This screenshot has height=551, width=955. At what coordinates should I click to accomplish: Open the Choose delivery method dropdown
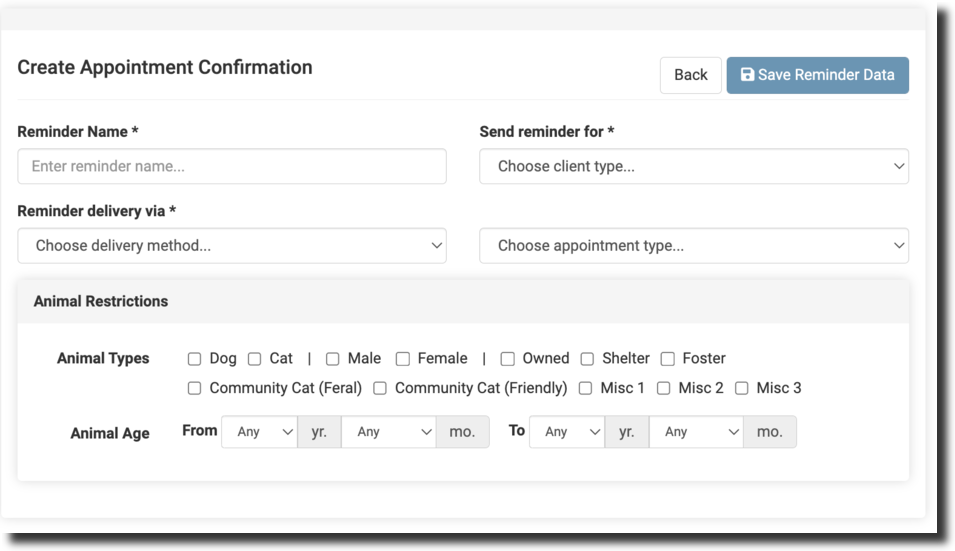click(x=232, y=245)
